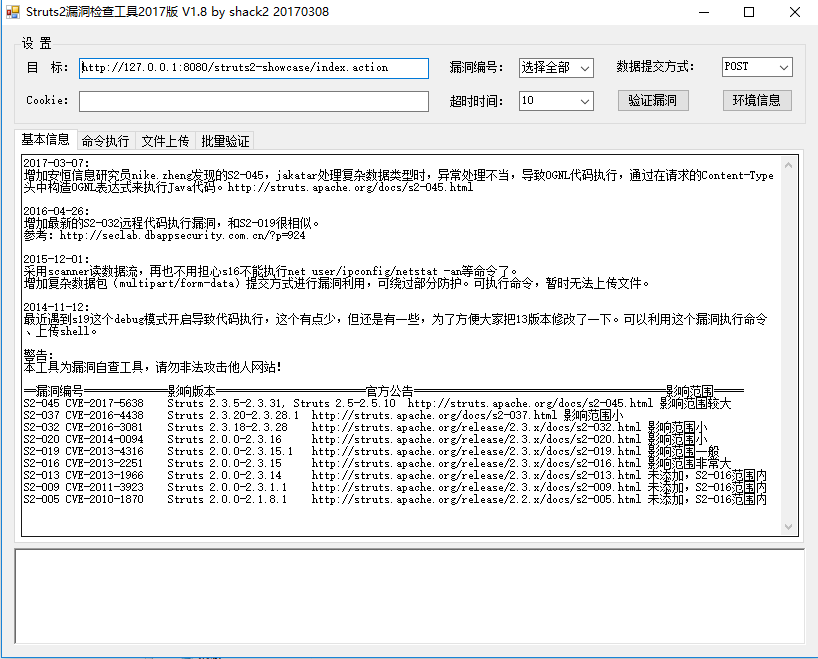Click the CVE-2011-3923 entry in the table

(x=104, y=487)
